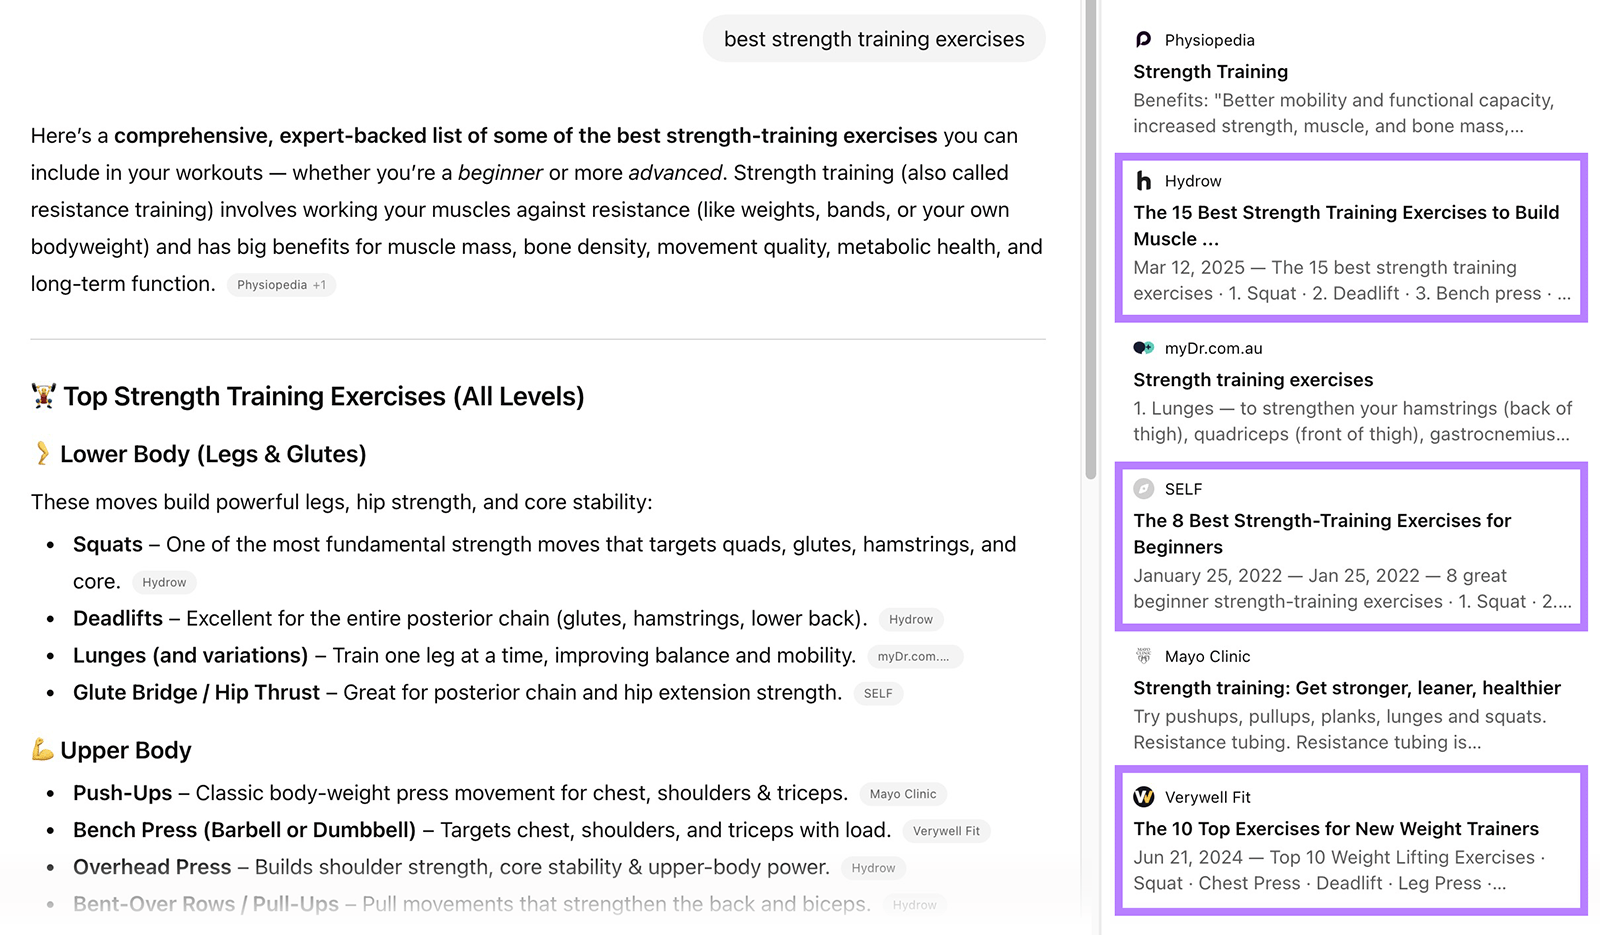Click the Mayo Clinic chip after Push-Ups

pos(902,793)
